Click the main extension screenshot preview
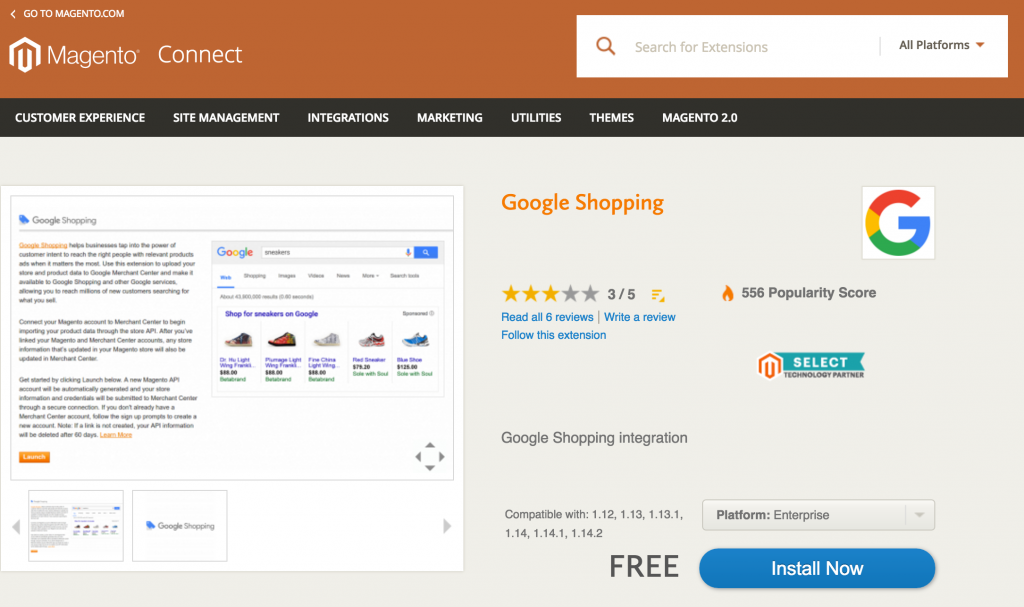The height and width of the screenshot is (607, 1024). [x=232, y=337]
